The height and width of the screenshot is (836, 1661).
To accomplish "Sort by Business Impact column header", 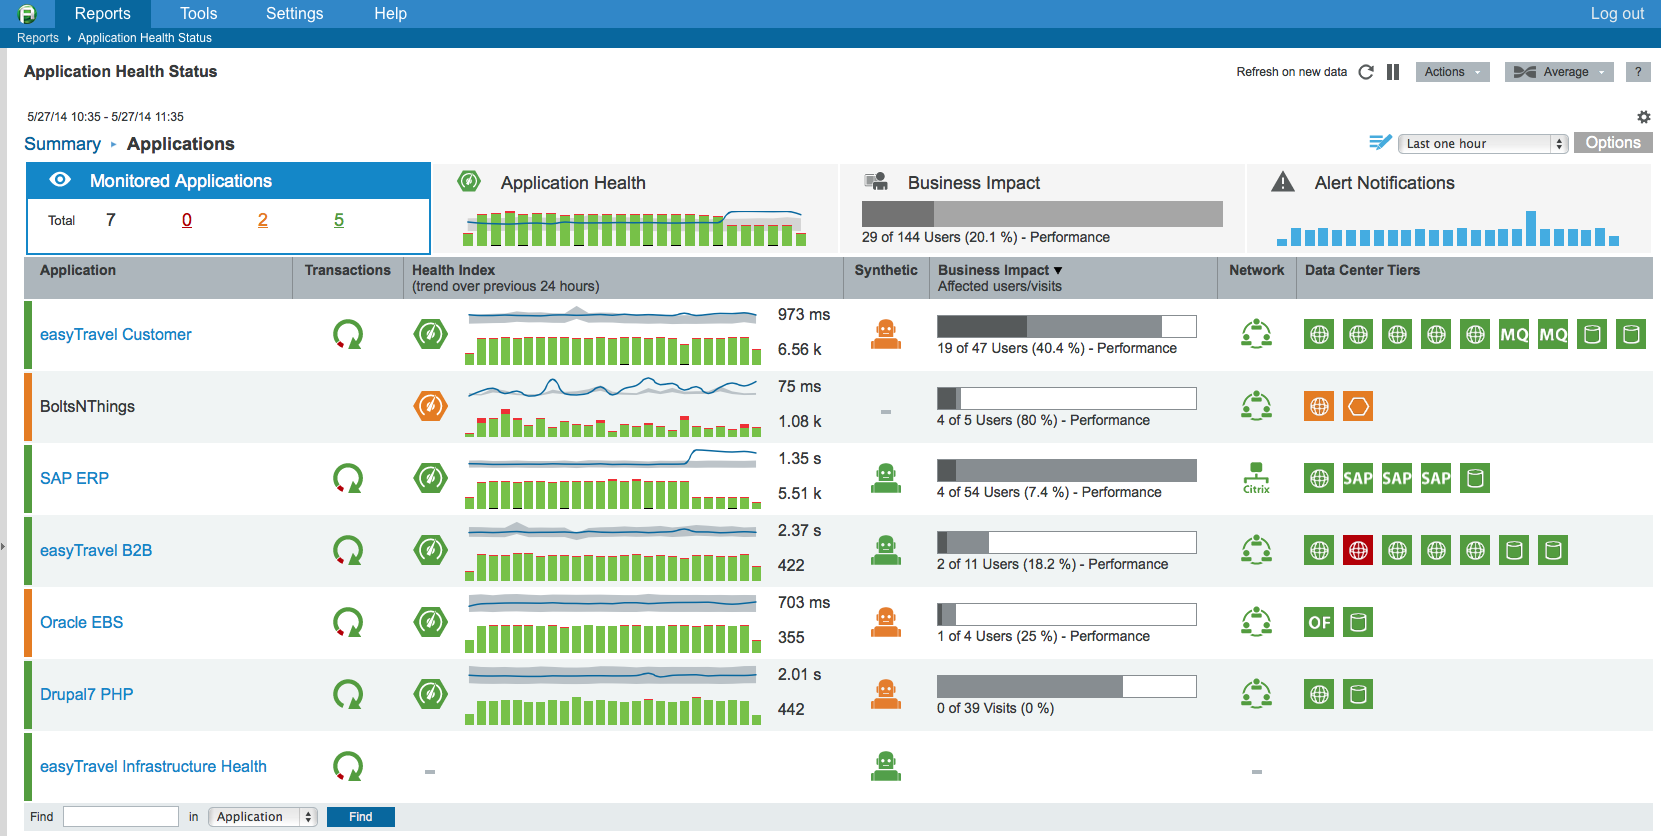I will [1000, 270].
